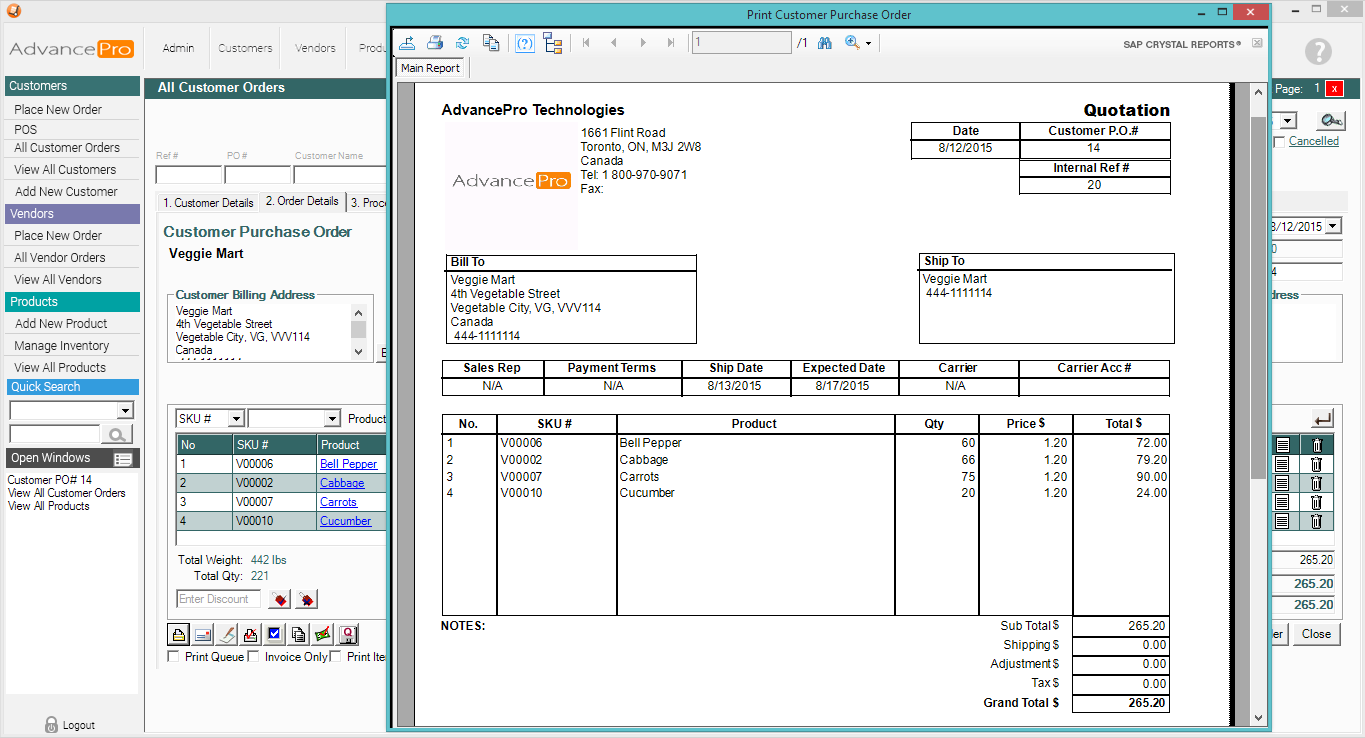Click the apply discount tag icon
Viewport: 1365px width, 738px height.
280,599
